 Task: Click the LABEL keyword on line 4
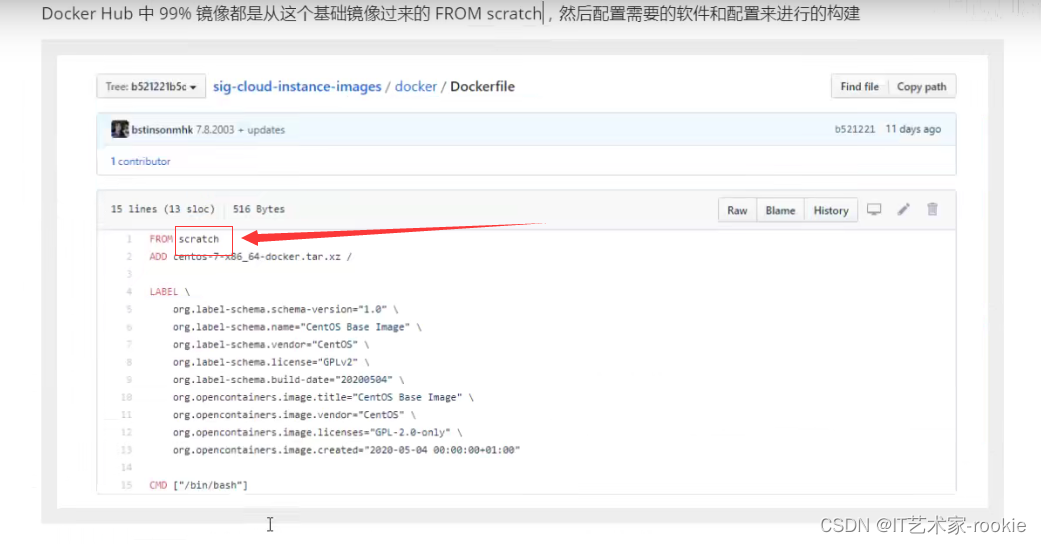pyautogui.click(x=163, y=292)
